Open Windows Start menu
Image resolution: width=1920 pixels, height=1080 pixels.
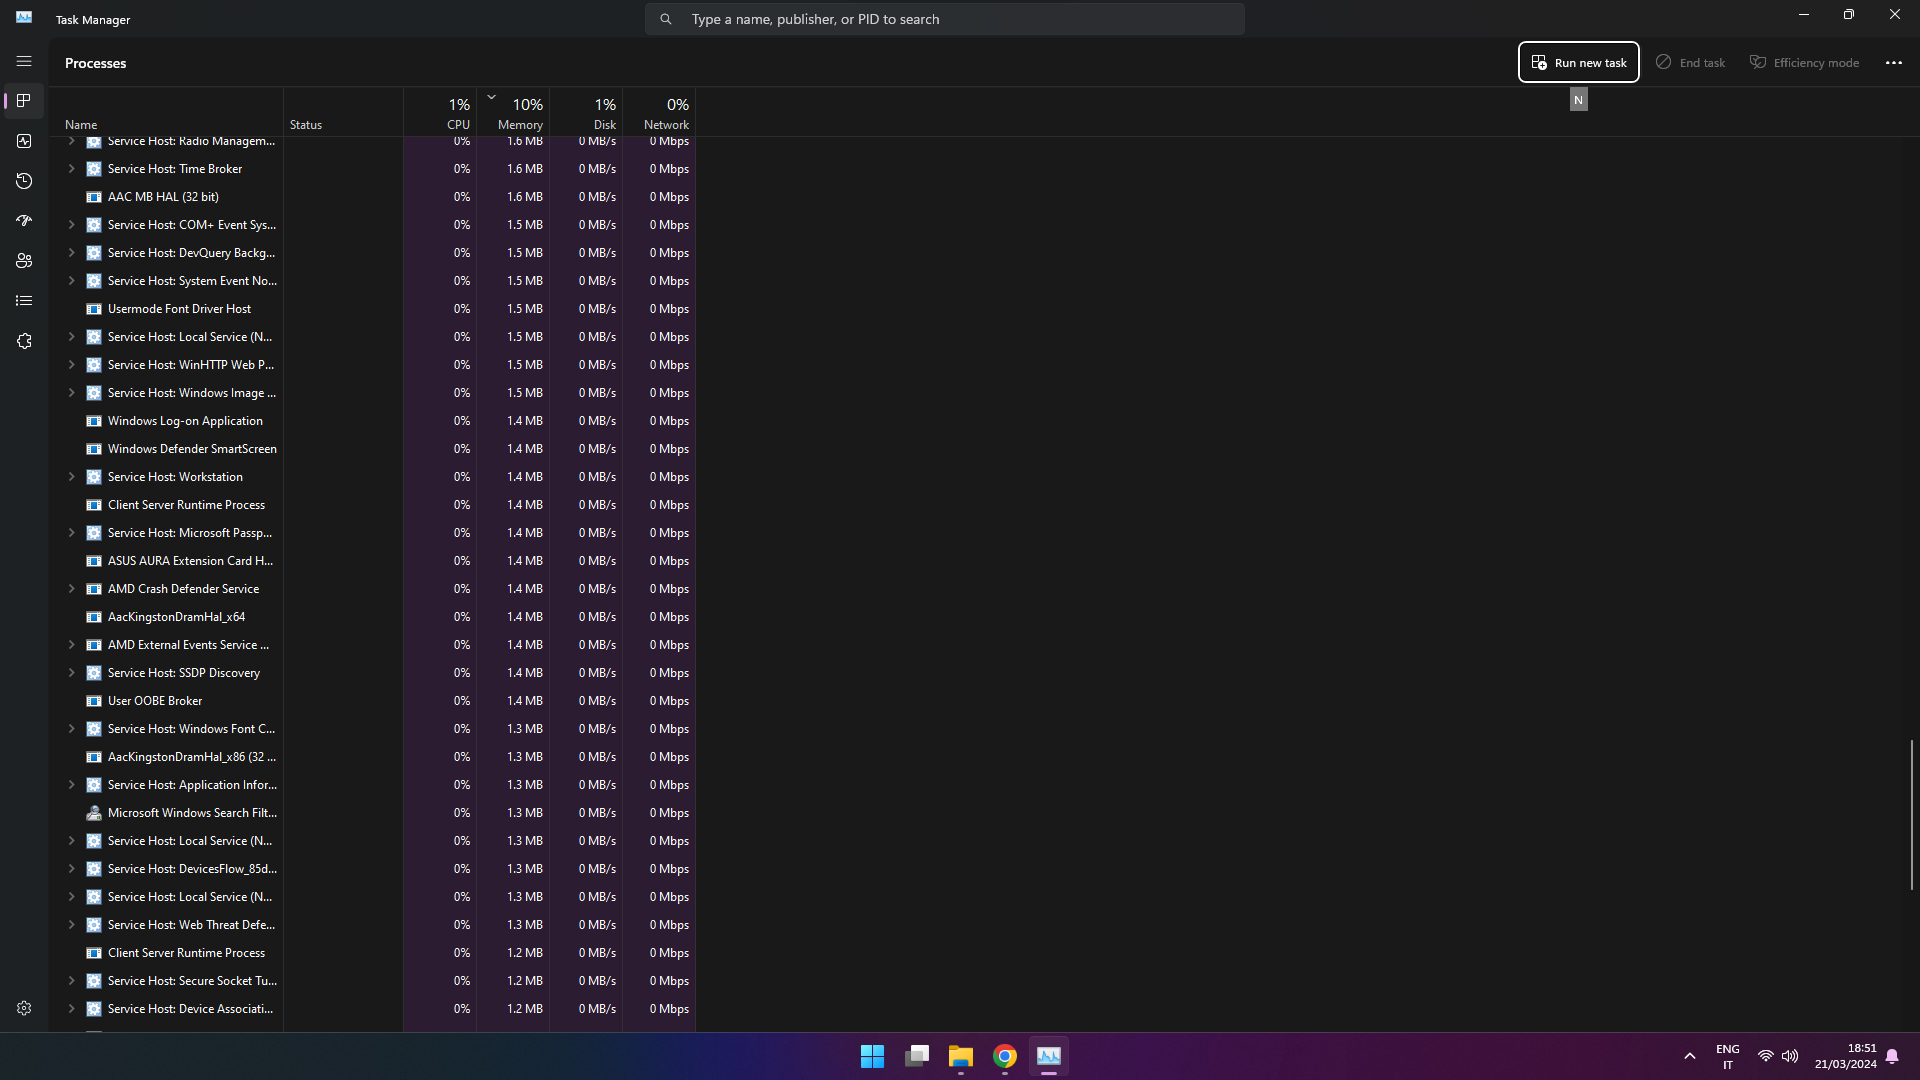pyautogui.click(x=872, y=1056)
